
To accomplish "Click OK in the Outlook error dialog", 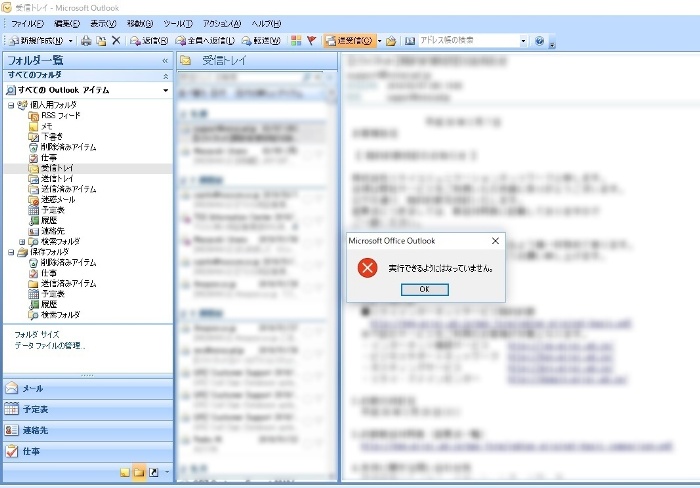I will coord(425,289).
